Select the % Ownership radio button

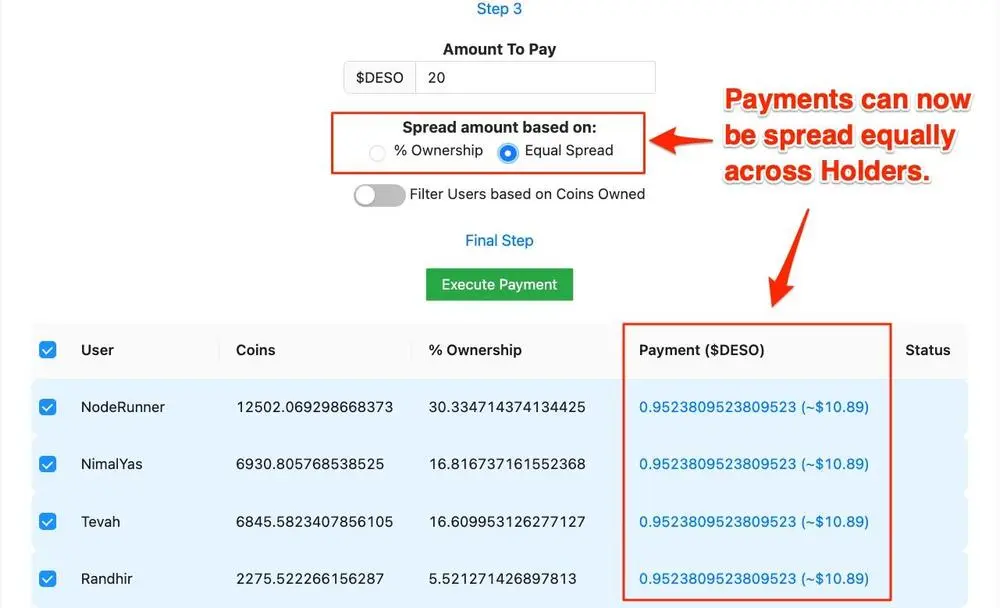coord(377,153)
